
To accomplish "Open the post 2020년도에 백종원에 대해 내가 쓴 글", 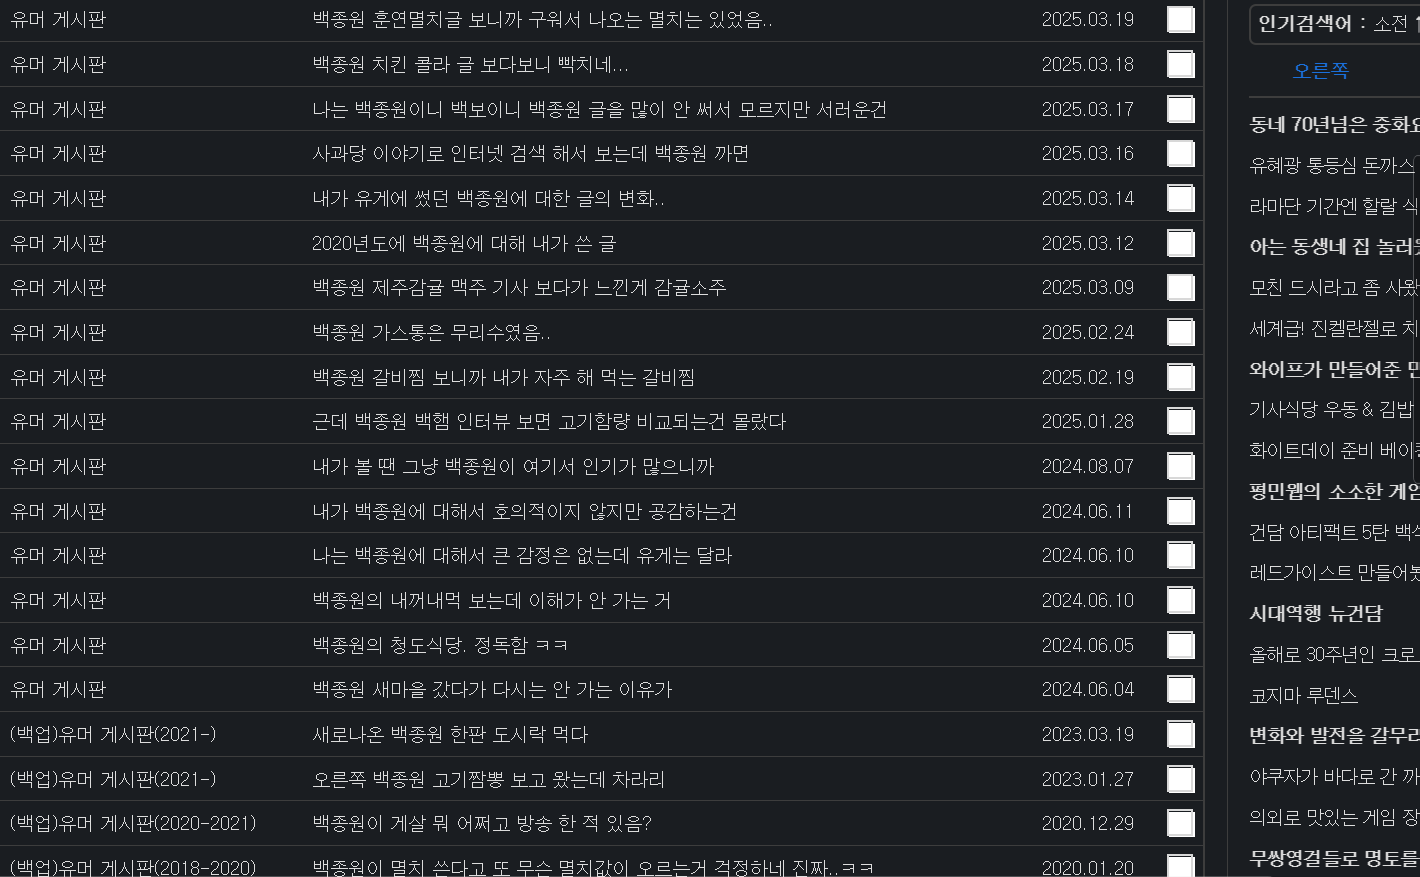I will coord(464,243).
